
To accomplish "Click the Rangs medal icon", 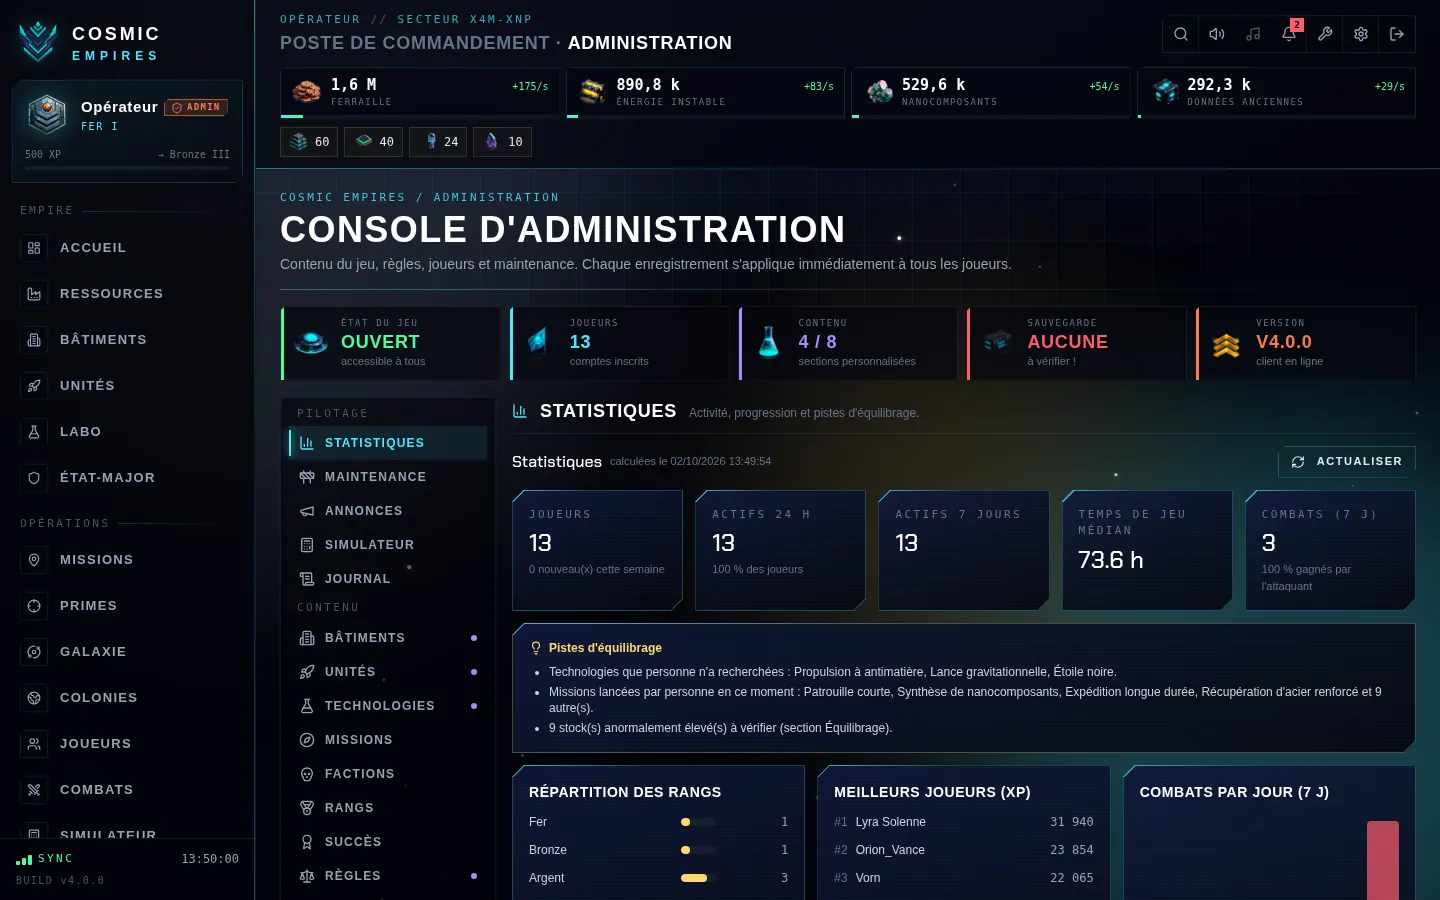I will coord(307,808).
